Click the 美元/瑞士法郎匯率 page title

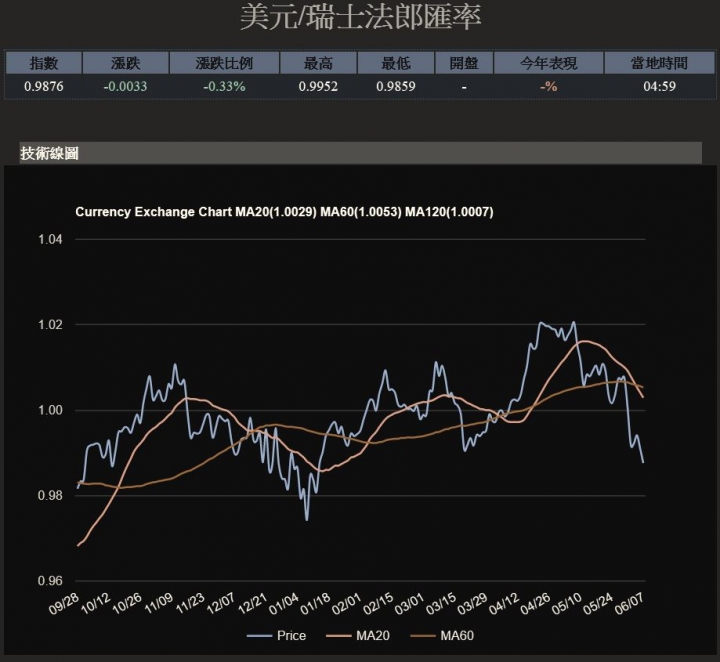point(360,17)
